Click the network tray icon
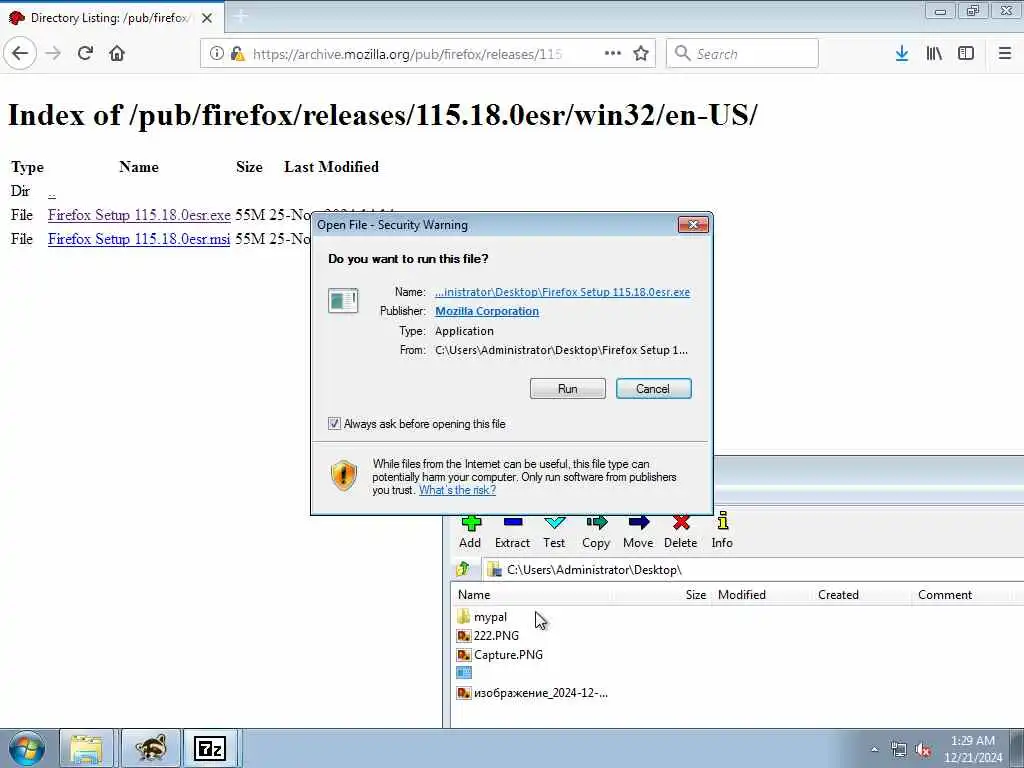The height and width of the screenshot is (768, 1024). [x=899, y=750]
